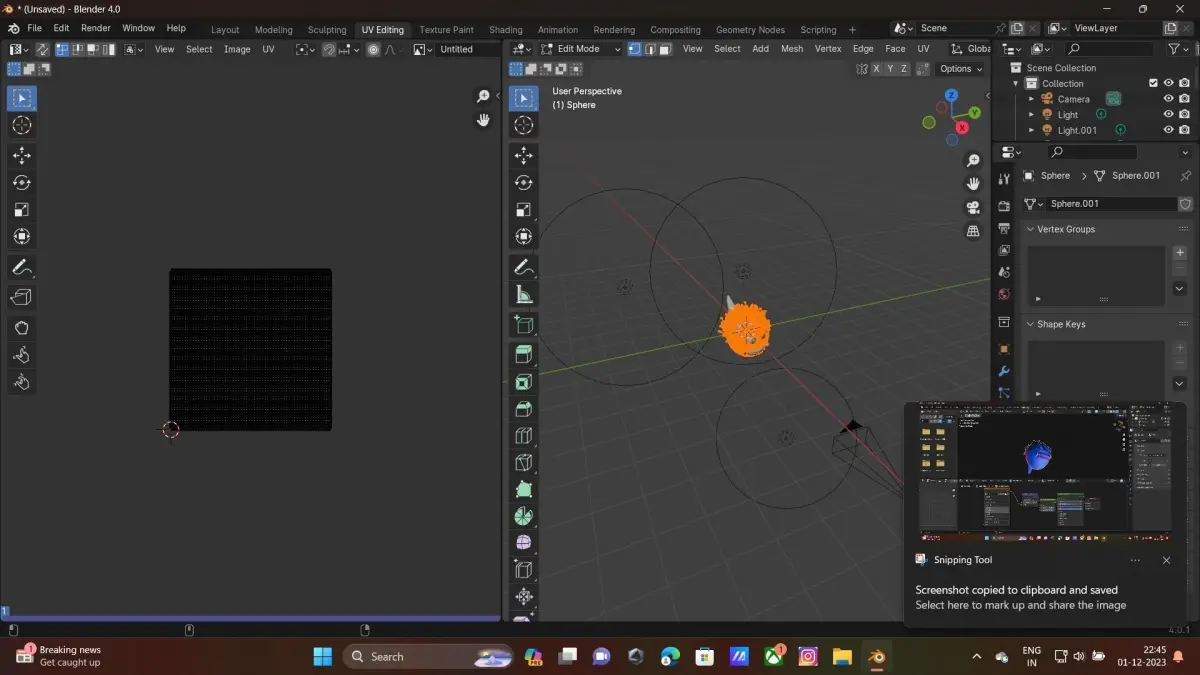The image size is (1200, 675).
Task: Select the Transform tool in 3D viewport
Action: pos(523,237)
